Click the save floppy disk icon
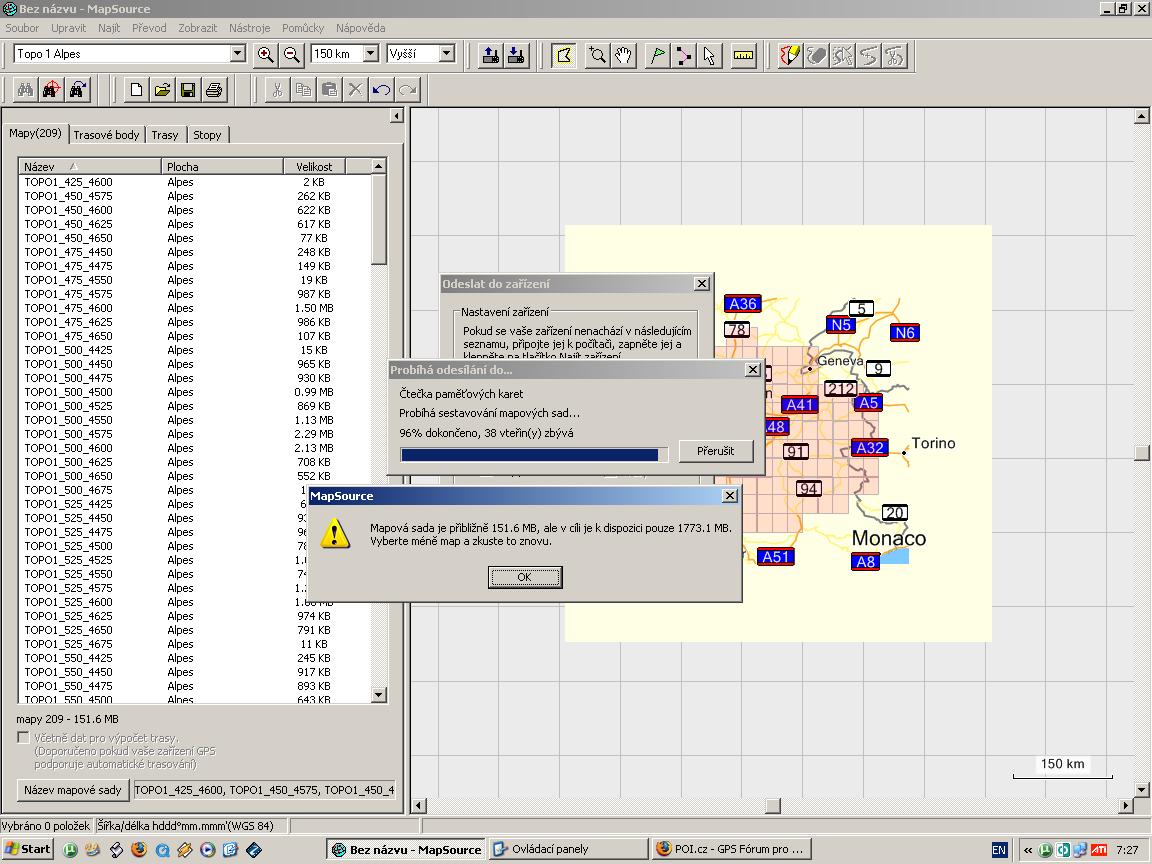The image size is (1152, 864). pos(187,90)
